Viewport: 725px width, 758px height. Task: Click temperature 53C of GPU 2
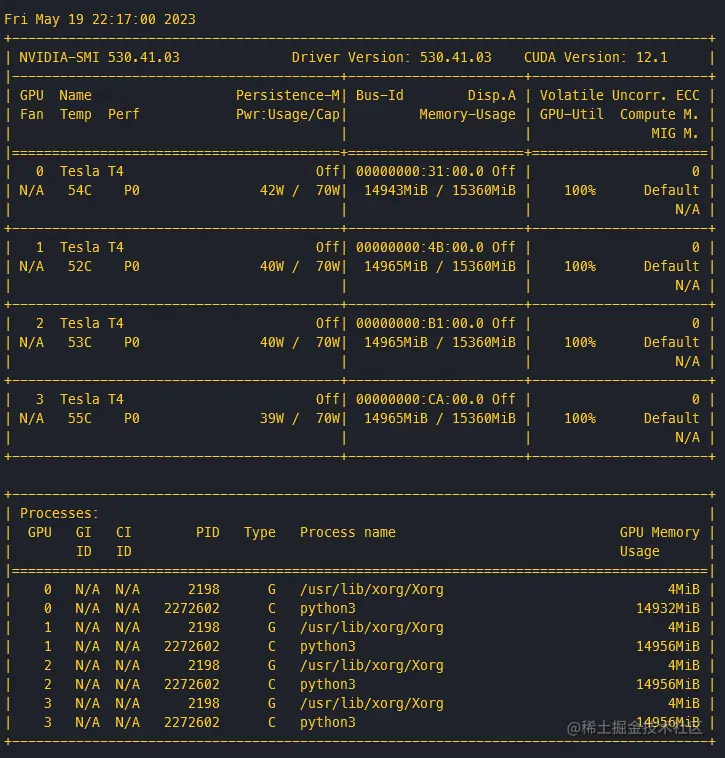[80, 342]
